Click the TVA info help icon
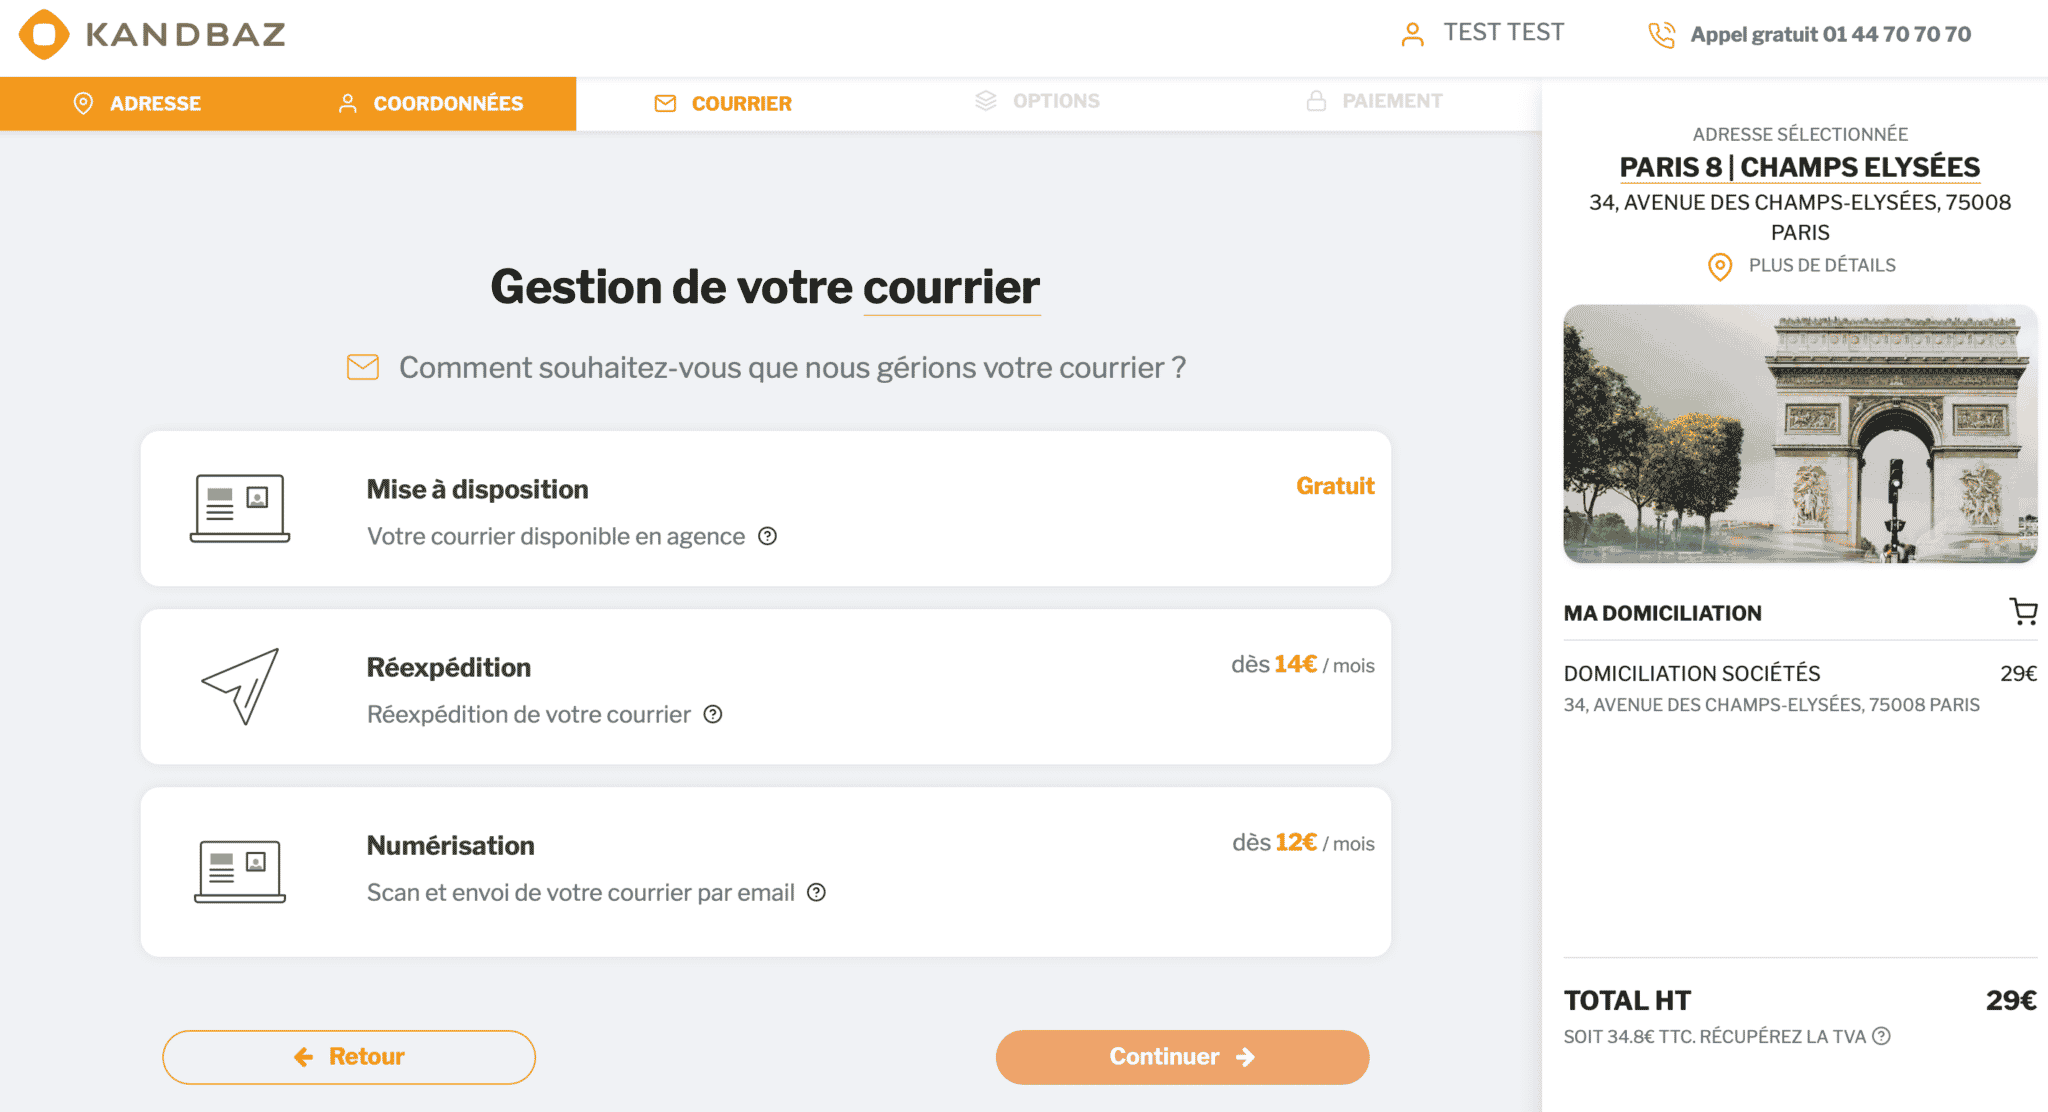Viewport: 2048px width, 1112px height. [1881, 1036]
